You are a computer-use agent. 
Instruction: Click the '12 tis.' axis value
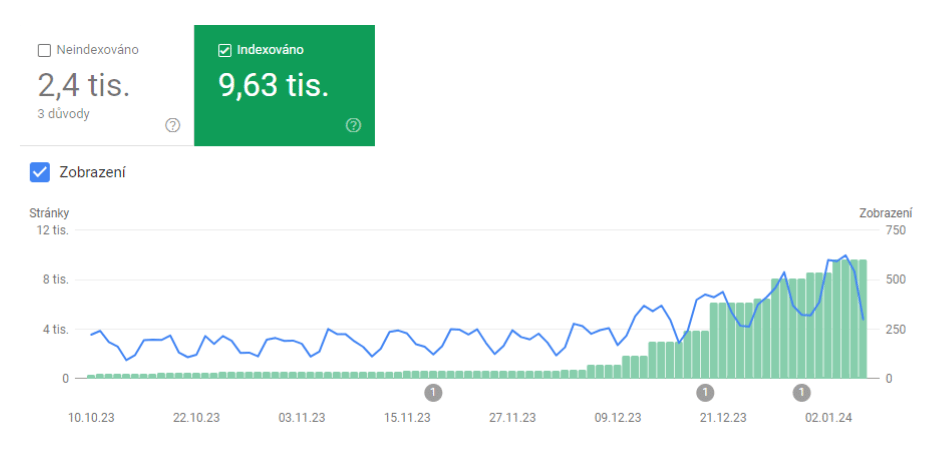coord(53,230)
